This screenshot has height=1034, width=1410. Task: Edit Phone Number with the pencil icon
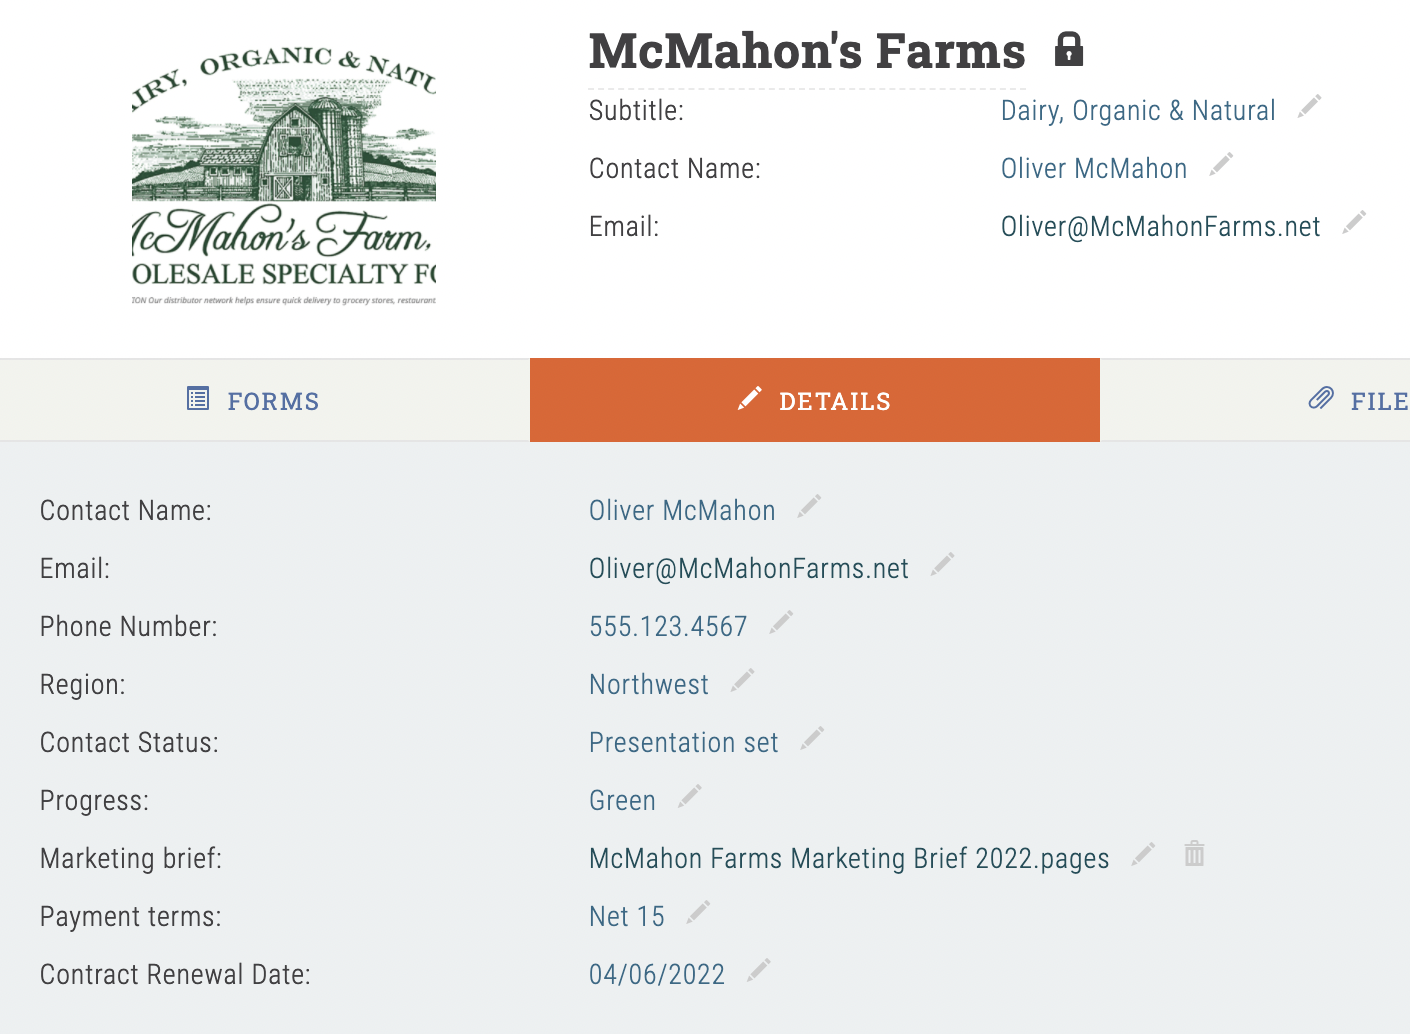pos(781,622)
